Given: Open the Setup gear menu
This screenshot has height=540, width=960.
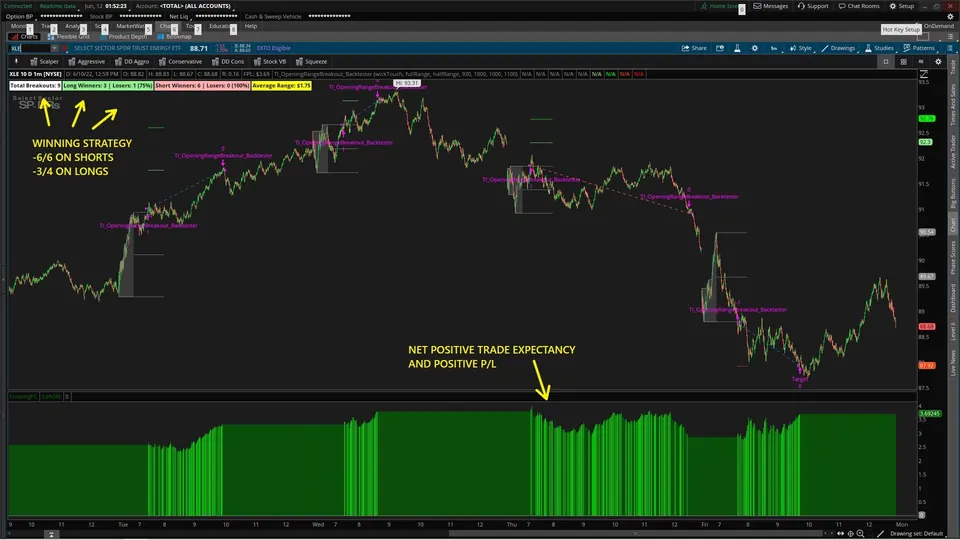Looking at the screenshot, I should coord(901,6).
